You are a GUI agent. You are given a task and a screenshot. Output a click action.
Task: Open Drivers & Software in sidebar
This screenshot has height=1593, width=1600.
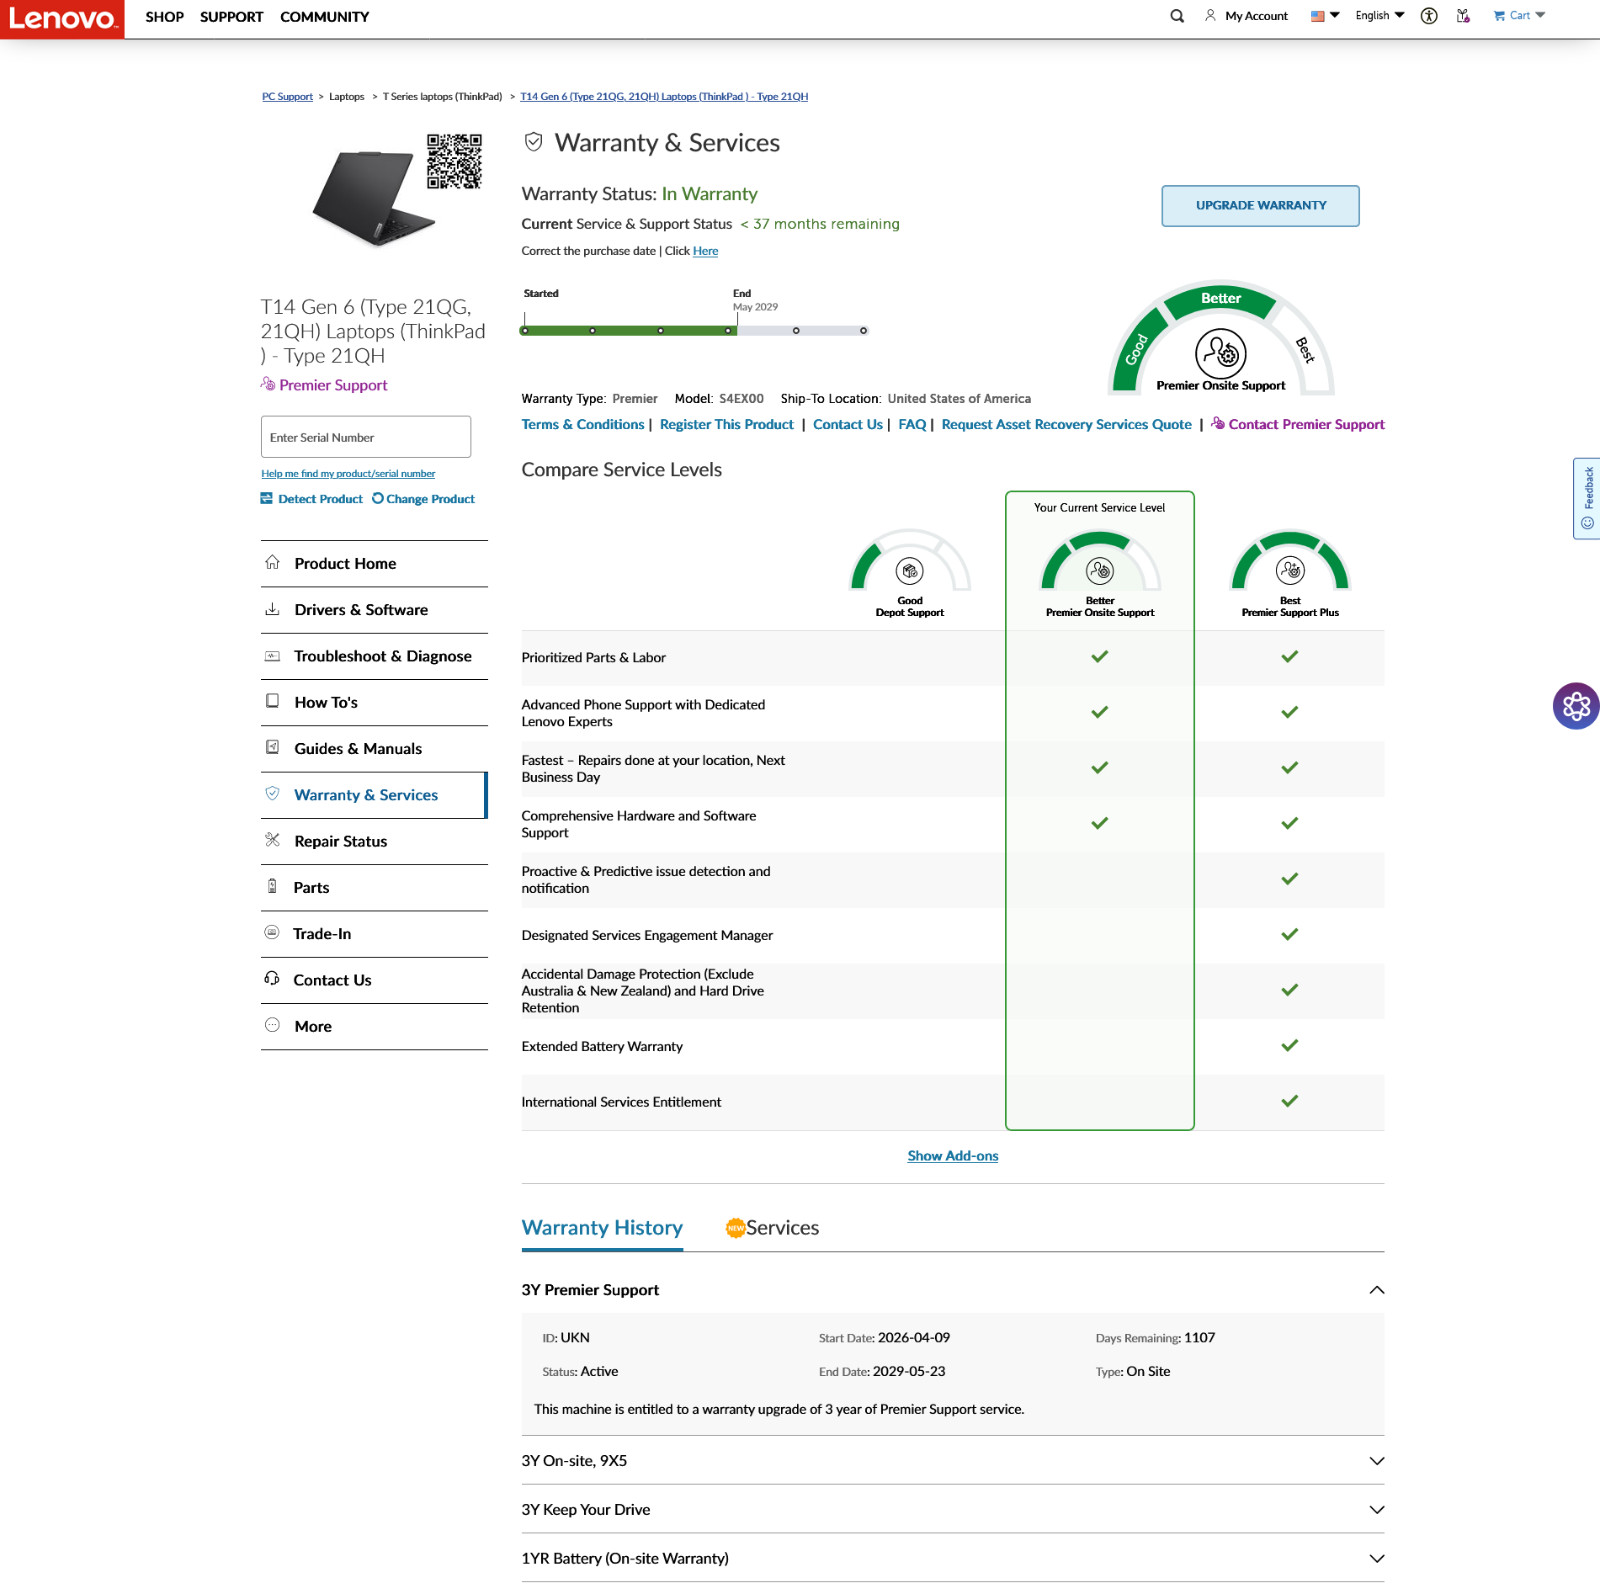click(x=374, y=610)
